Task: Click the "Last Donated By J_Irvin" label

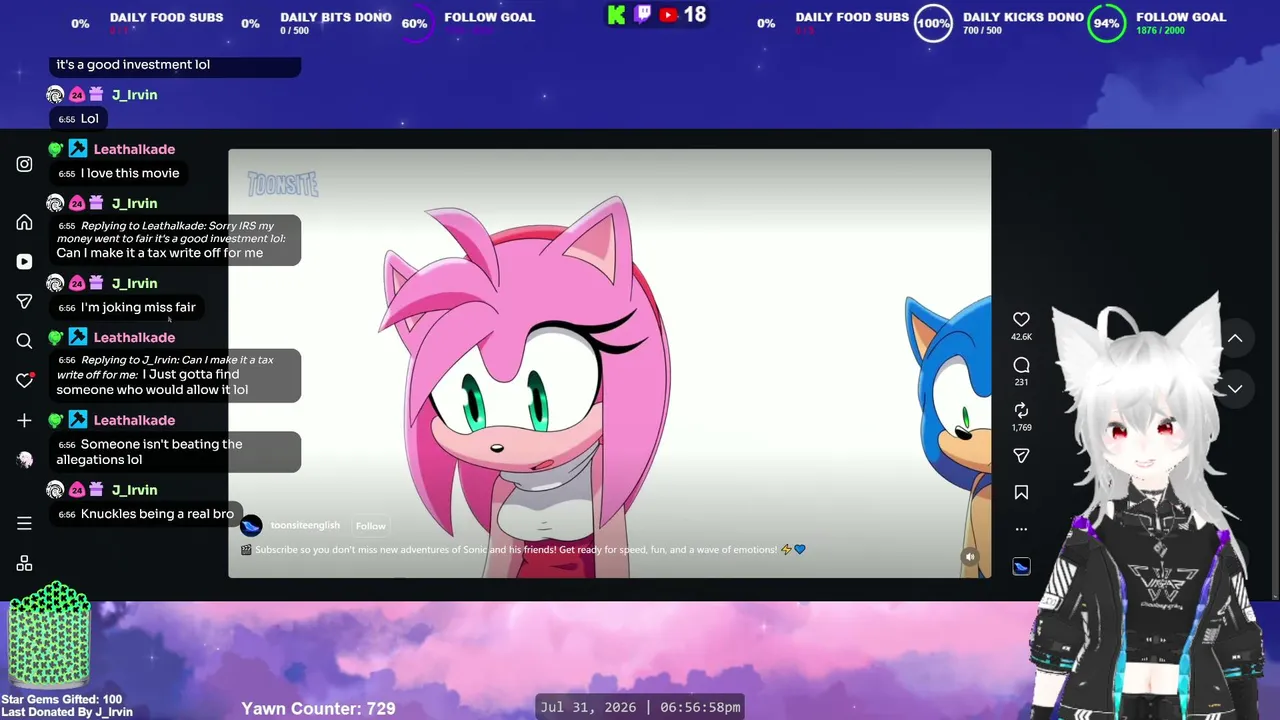Action: click(67, 713)
